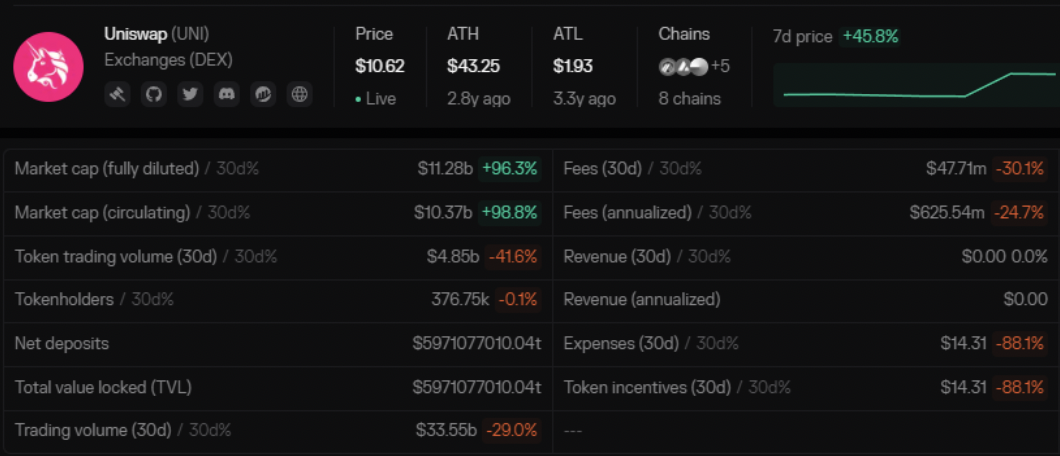Click the '-0.1%' tokenholders change badge

point(518,299)
